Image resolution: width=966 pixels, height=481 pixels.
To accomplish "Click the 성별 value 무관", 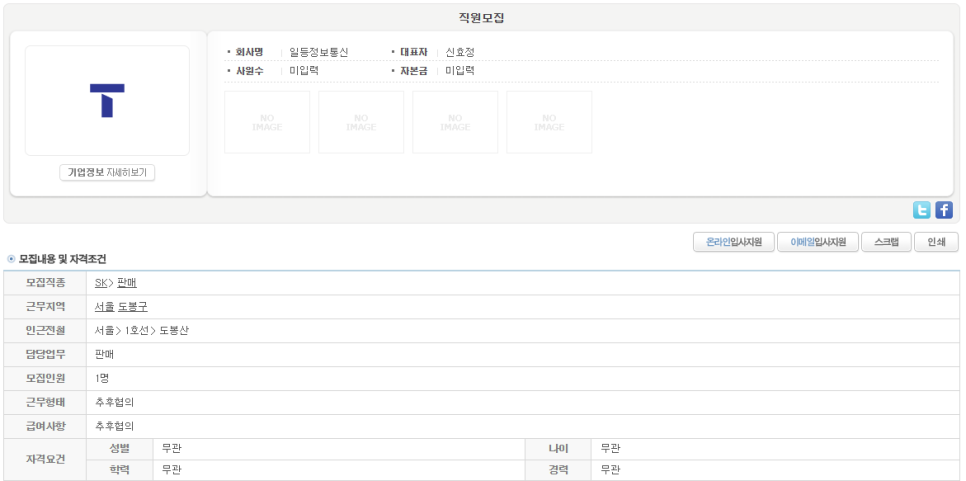I will coord(172,449).
